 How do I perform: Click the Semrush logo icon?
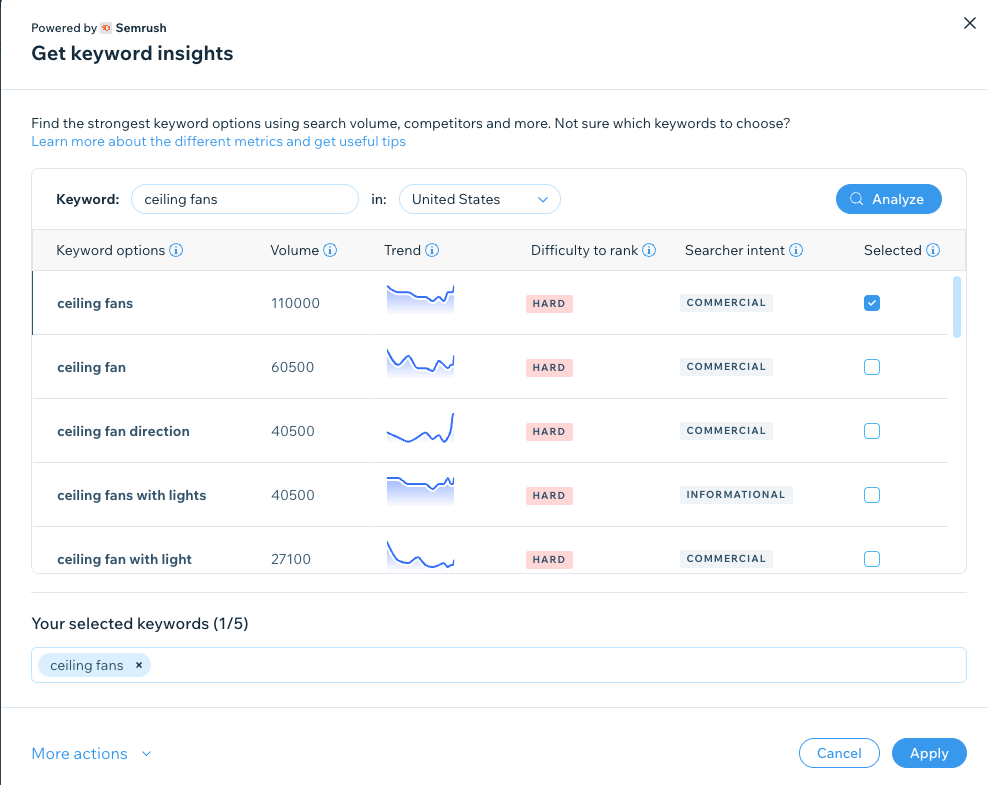pyautogui.click(x=106, y=28)
